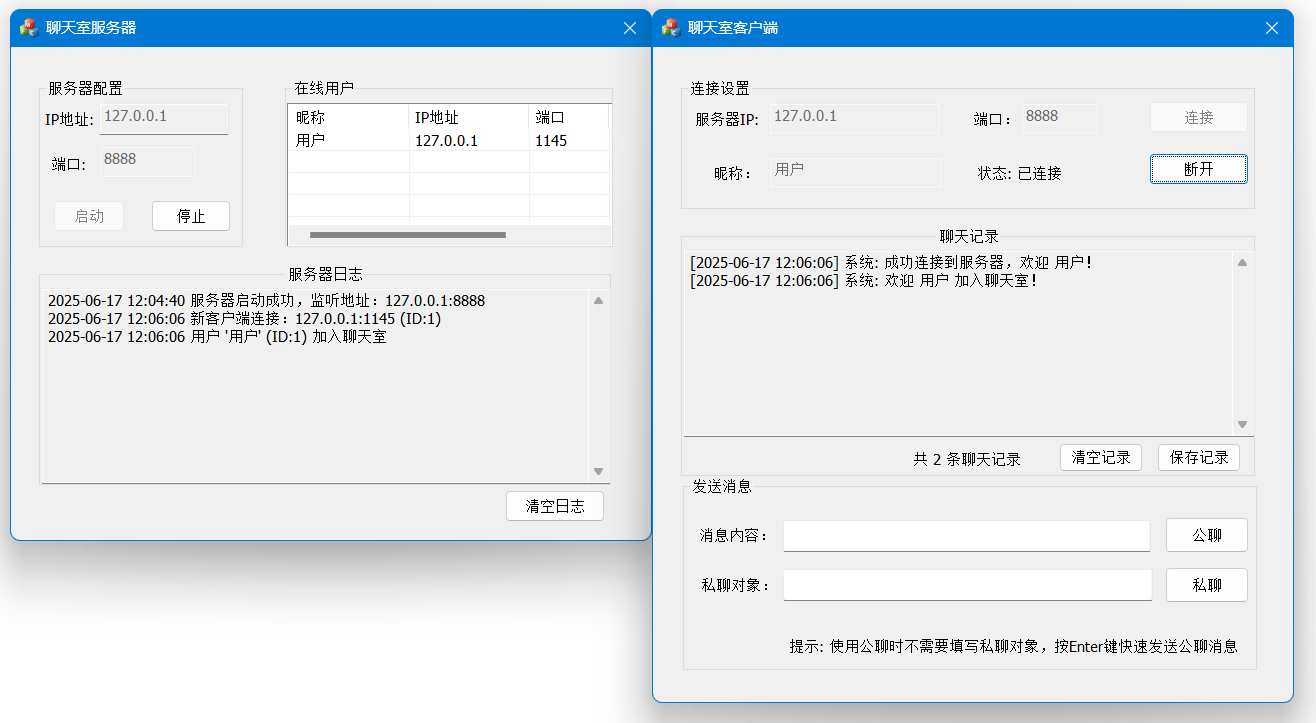Clear the server log with 清空日志
This screenshot has height=723, width=1316.
coord(555,506)
